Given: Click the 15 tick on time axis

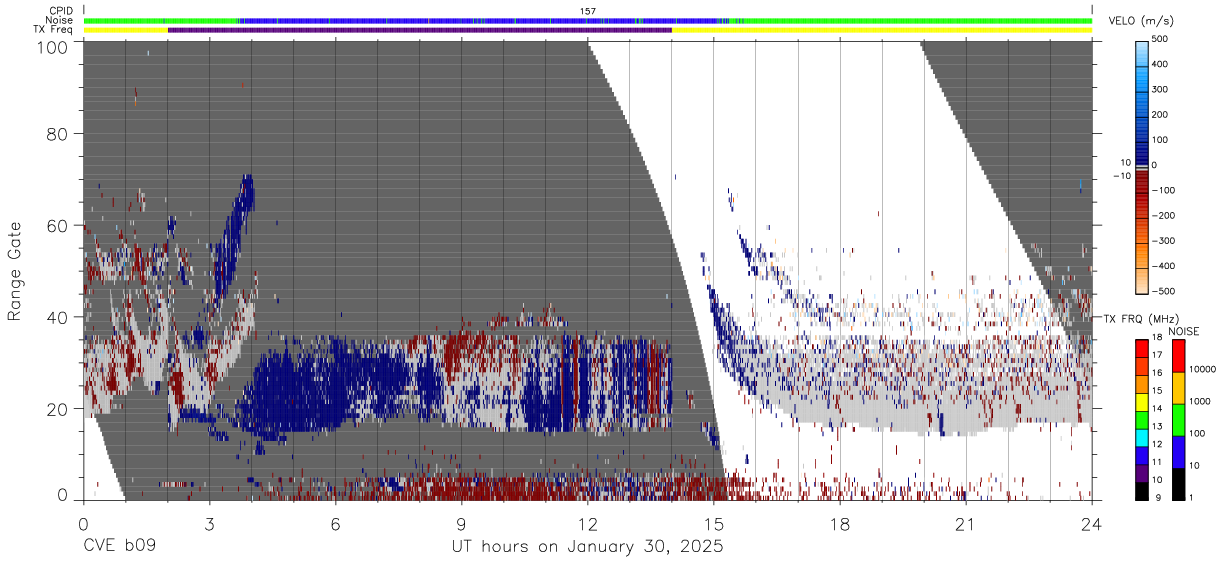Looking at the screenshot, I should (x=713, y=524).
